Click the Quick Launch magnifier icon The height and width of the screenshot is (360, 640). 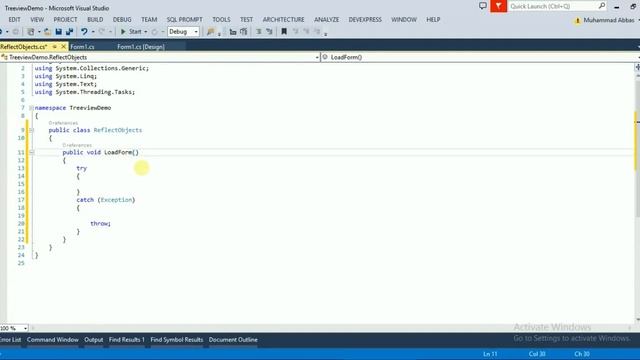602,6
